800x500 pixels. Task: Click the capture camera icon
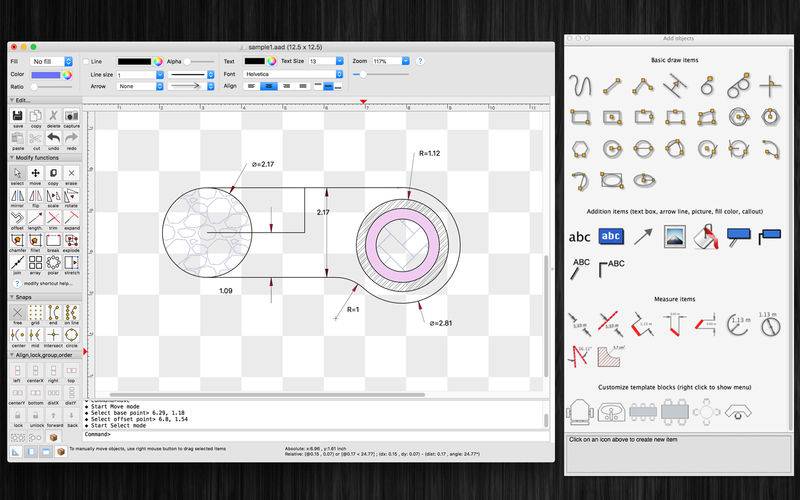pos(71,117)
